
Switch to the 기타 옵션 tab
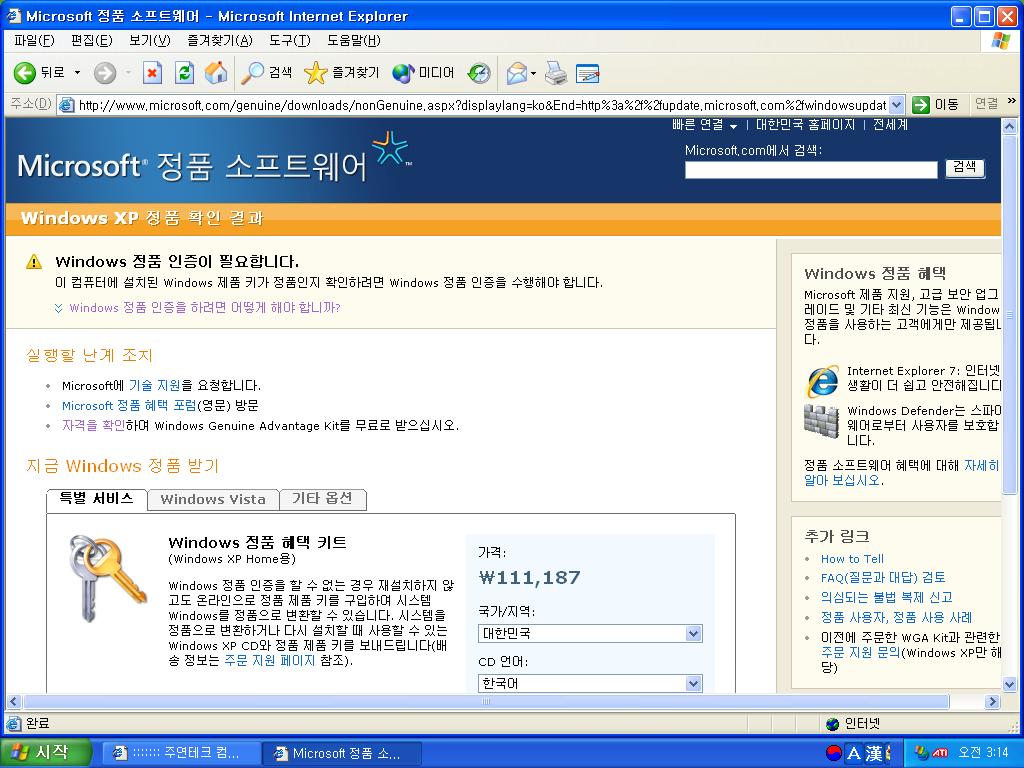click(323, 500)
